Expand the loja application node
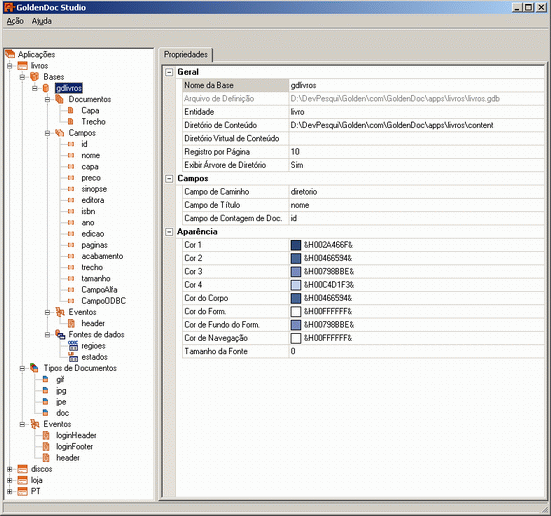The width and height of the screenshot is (551, 516). (10, 480)
